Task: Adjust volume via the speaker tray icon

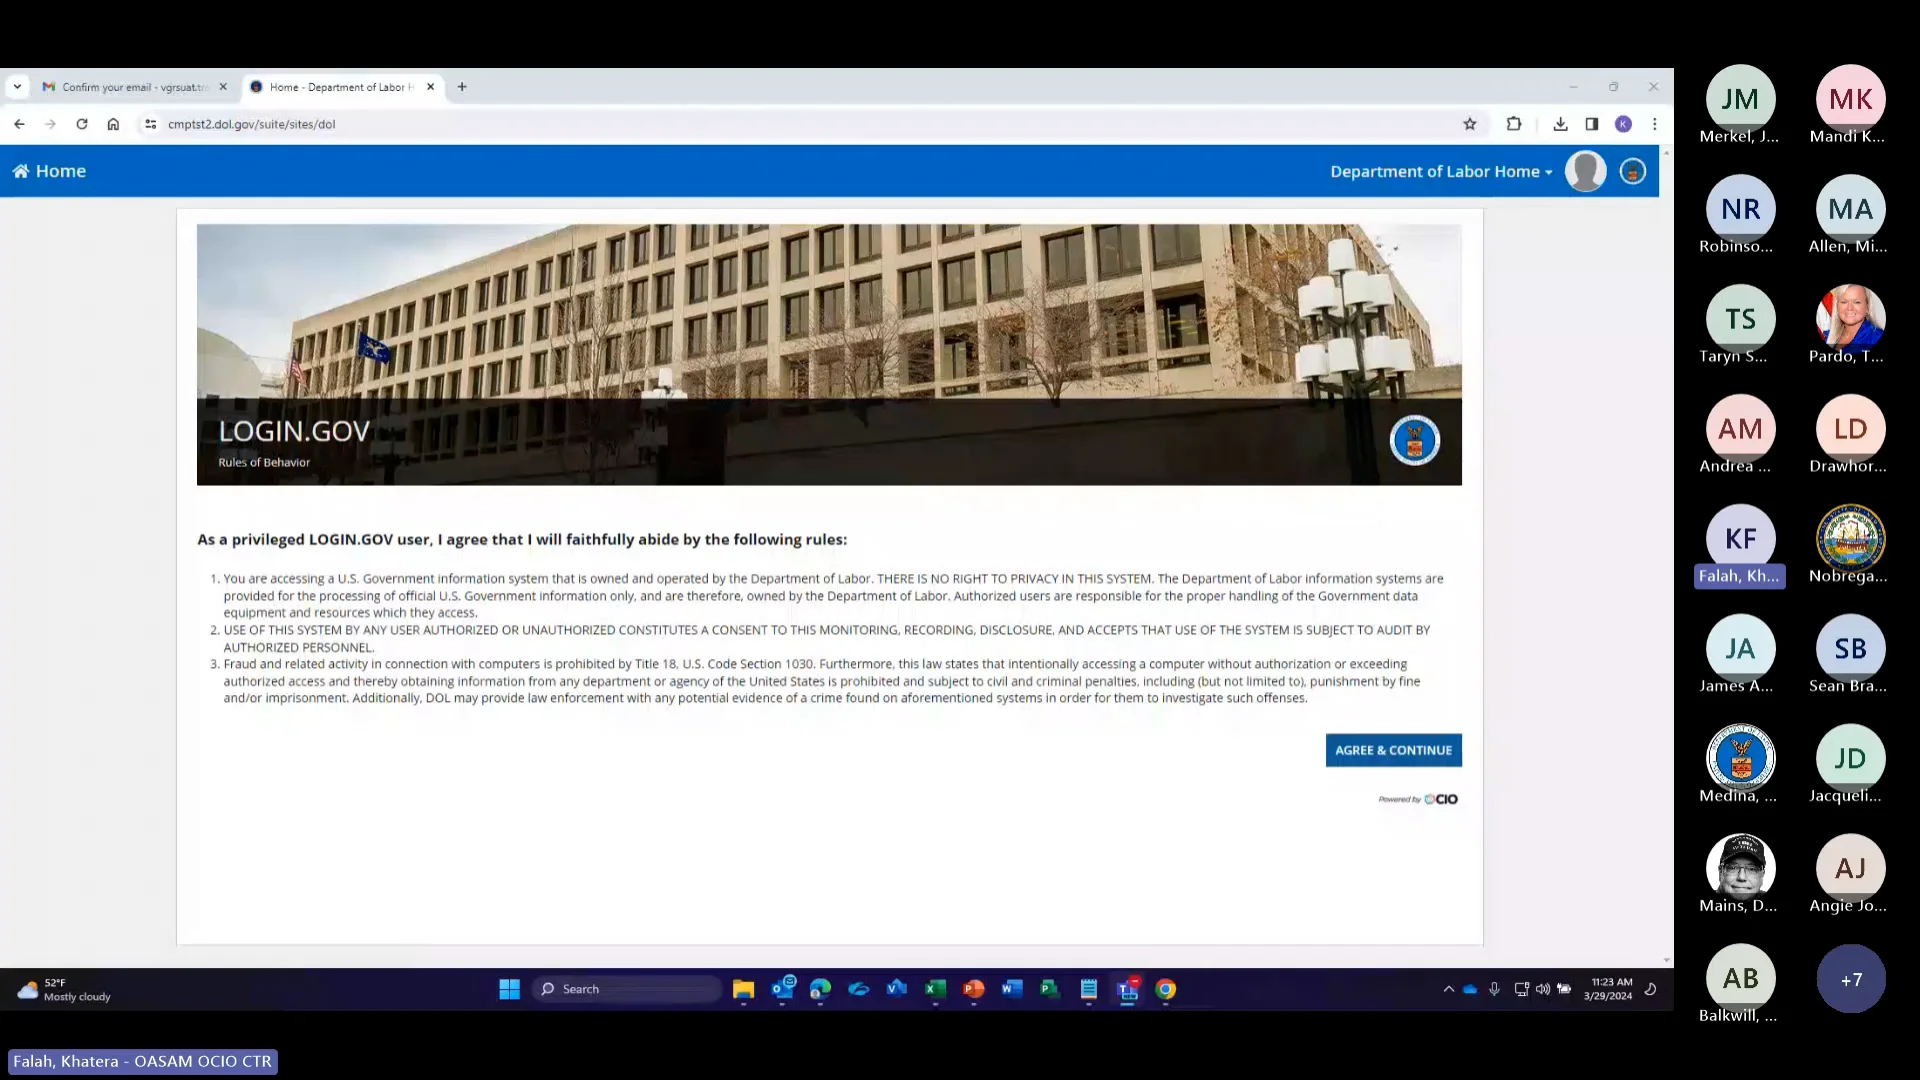Action: point(1542,989)
